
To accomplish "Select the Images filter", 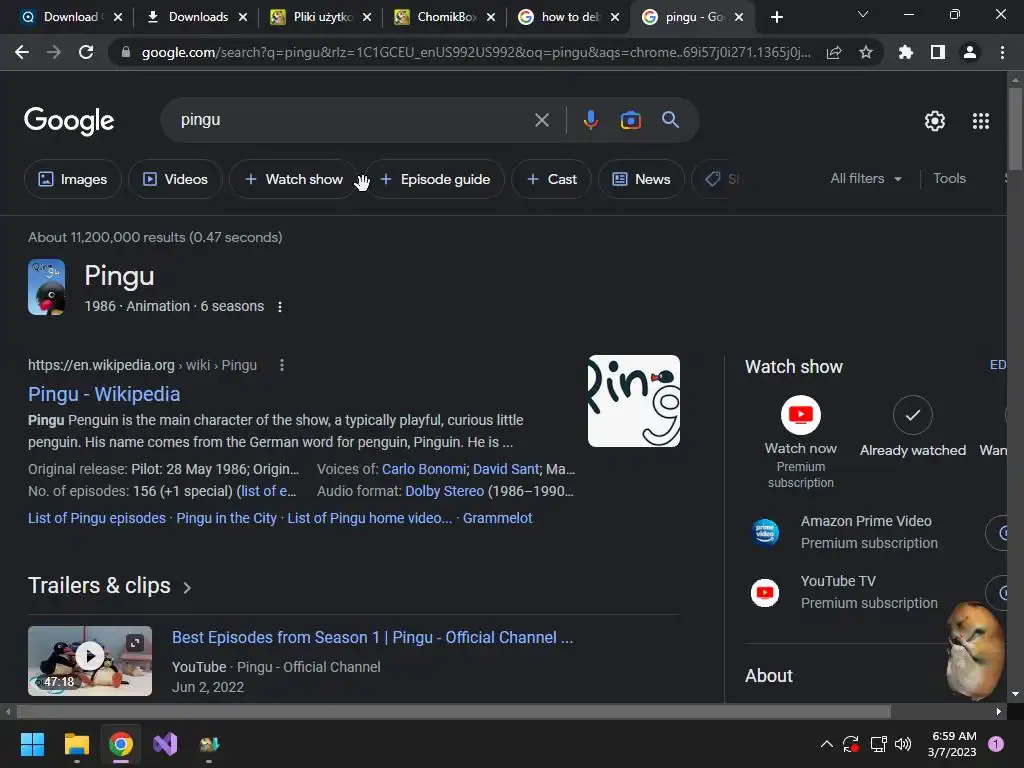I will (72, 179).
